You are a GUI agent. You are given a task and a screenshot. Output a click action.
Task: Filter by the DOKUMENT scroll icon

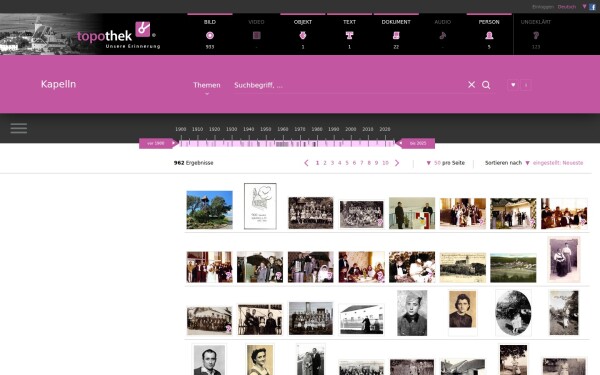coord(396,36)
